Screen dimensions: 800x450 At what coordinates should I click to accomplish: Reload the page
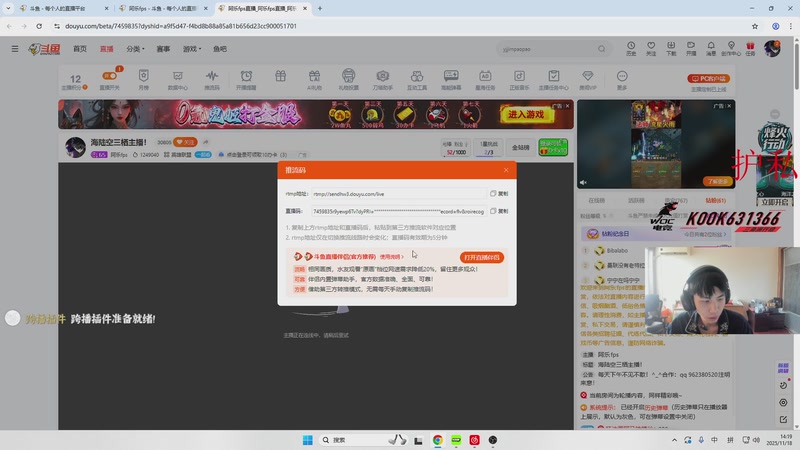(39, 26)
